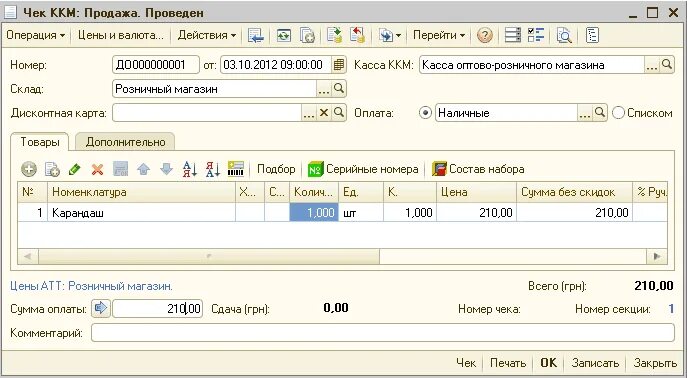Select the highlighted quantity cell 1,000
The height and width of the screenshot is (378, 687).
(314, 213)
